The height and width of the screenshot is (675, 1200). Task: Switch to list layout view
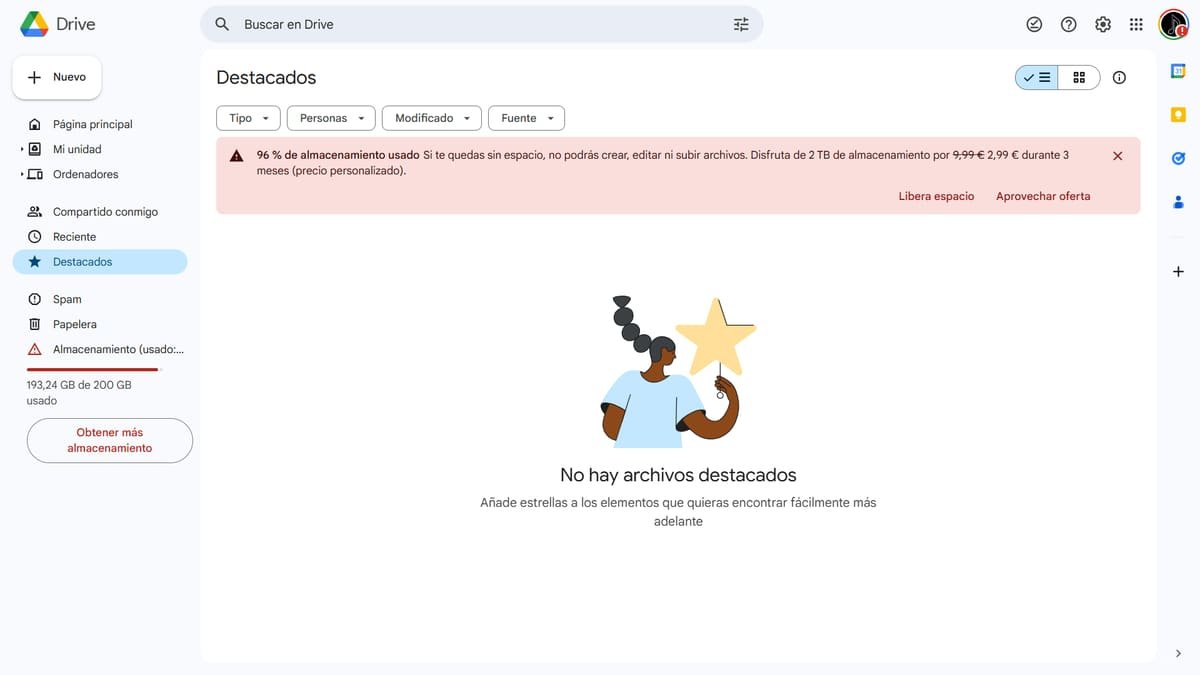click(1037, 77)
